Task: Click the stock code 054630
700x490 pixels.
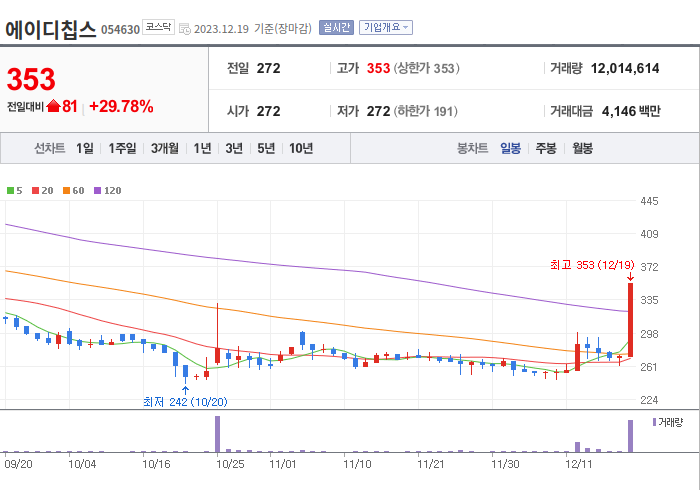Action: [x=121, y=29]
